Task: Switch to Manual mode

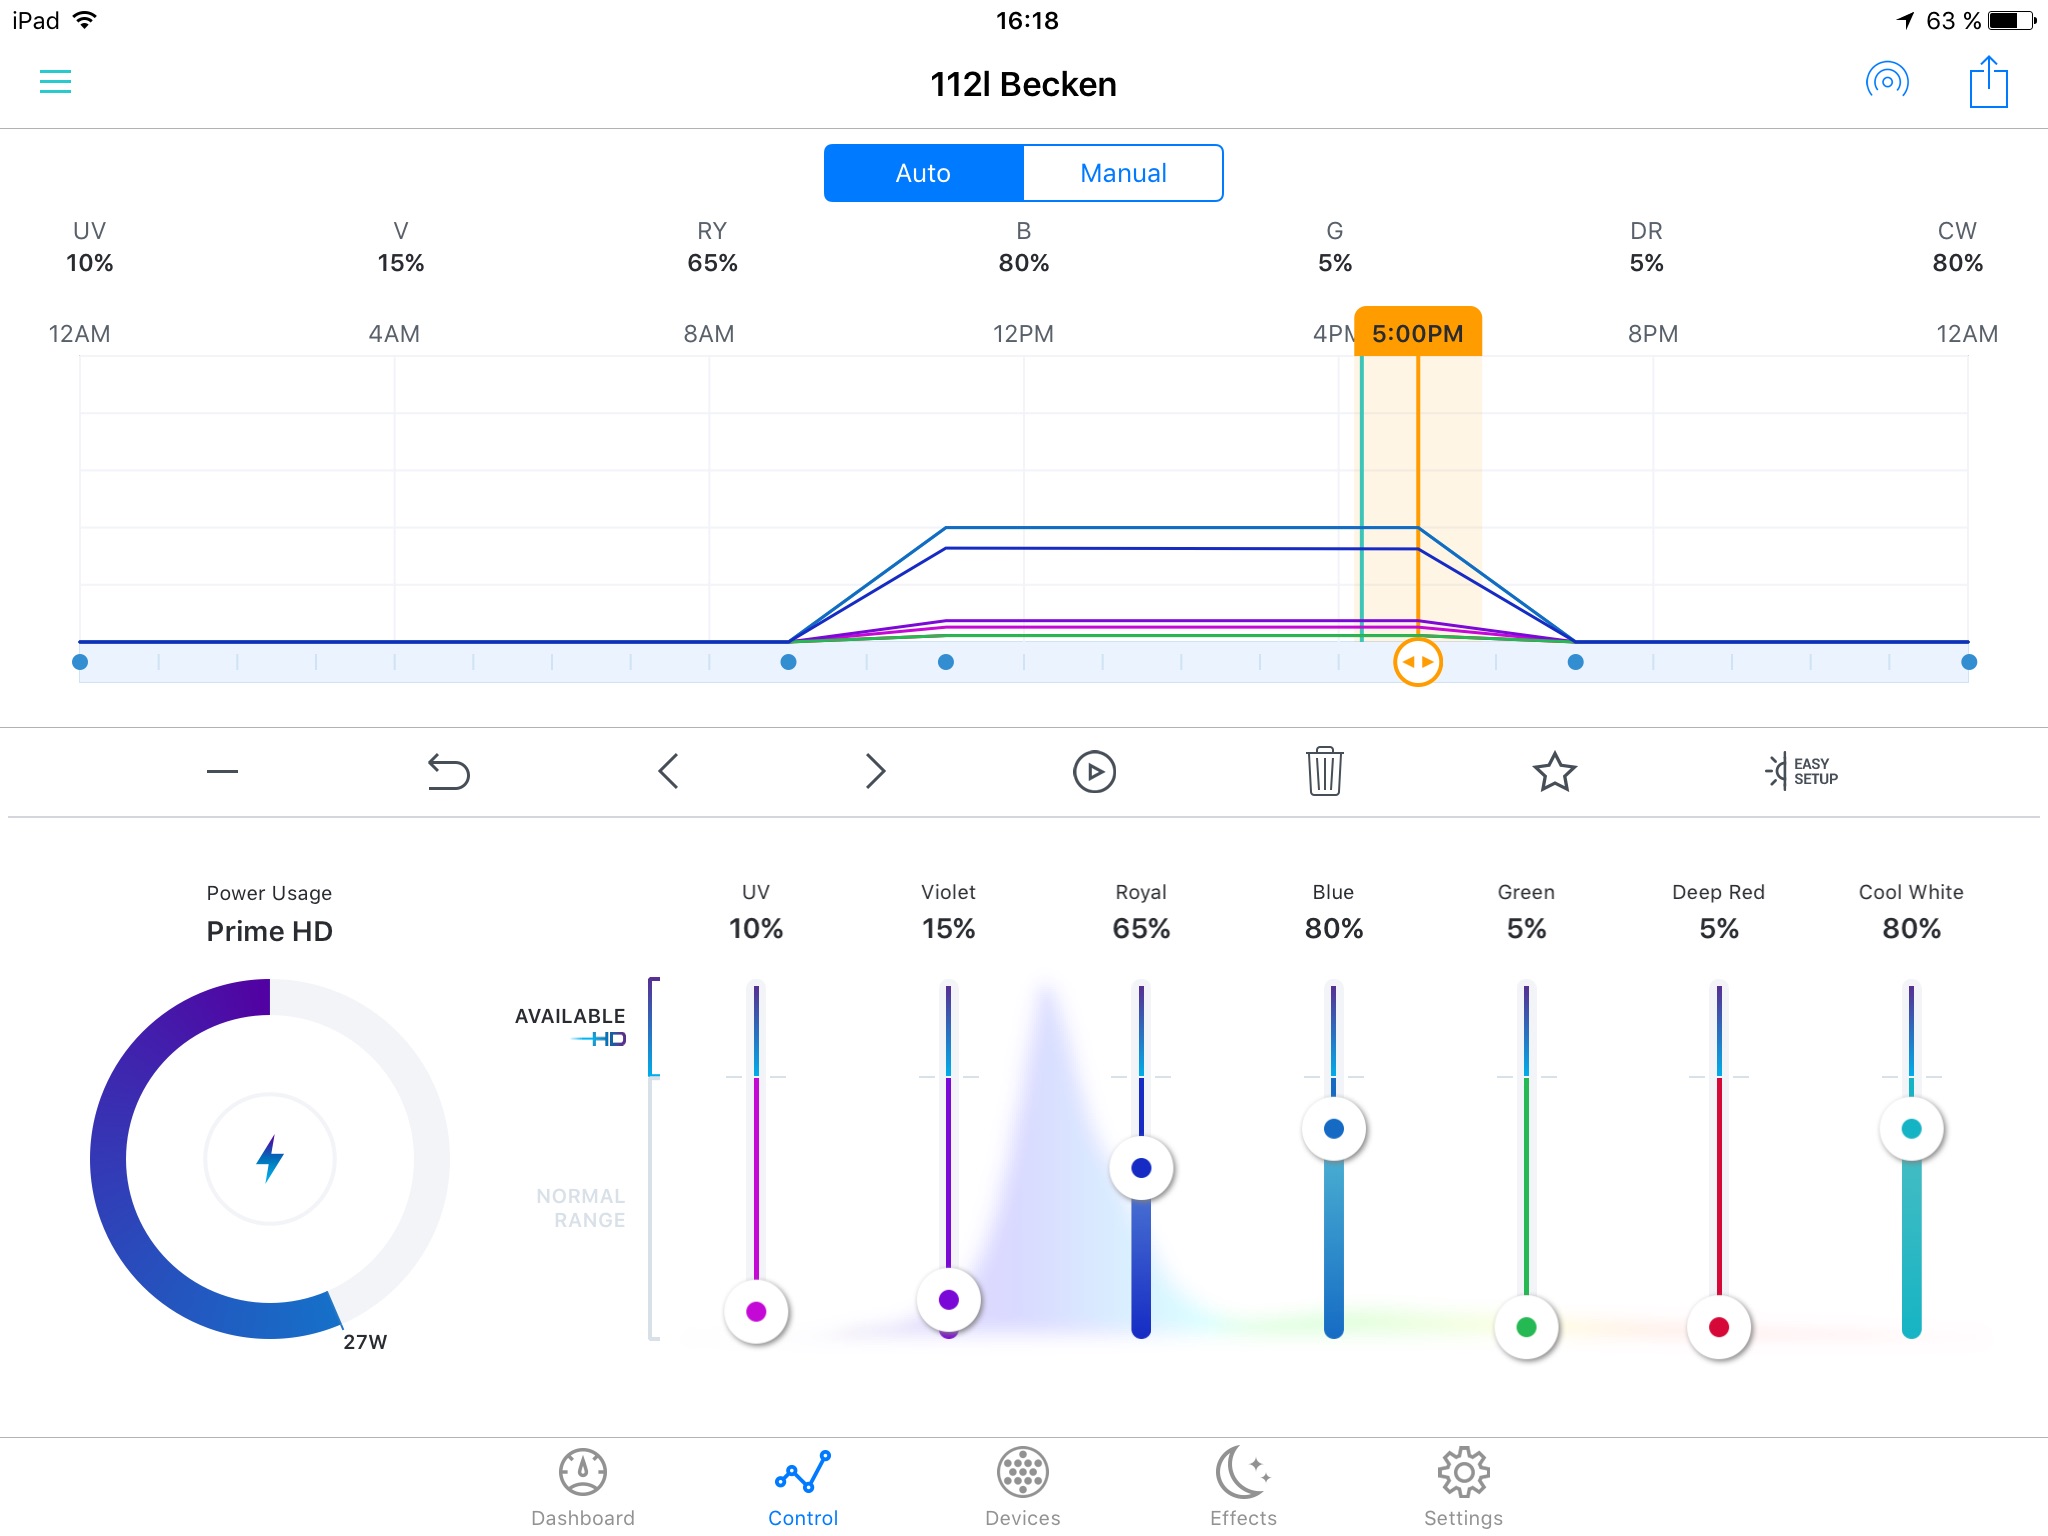Action: [x=1122, y=173]
